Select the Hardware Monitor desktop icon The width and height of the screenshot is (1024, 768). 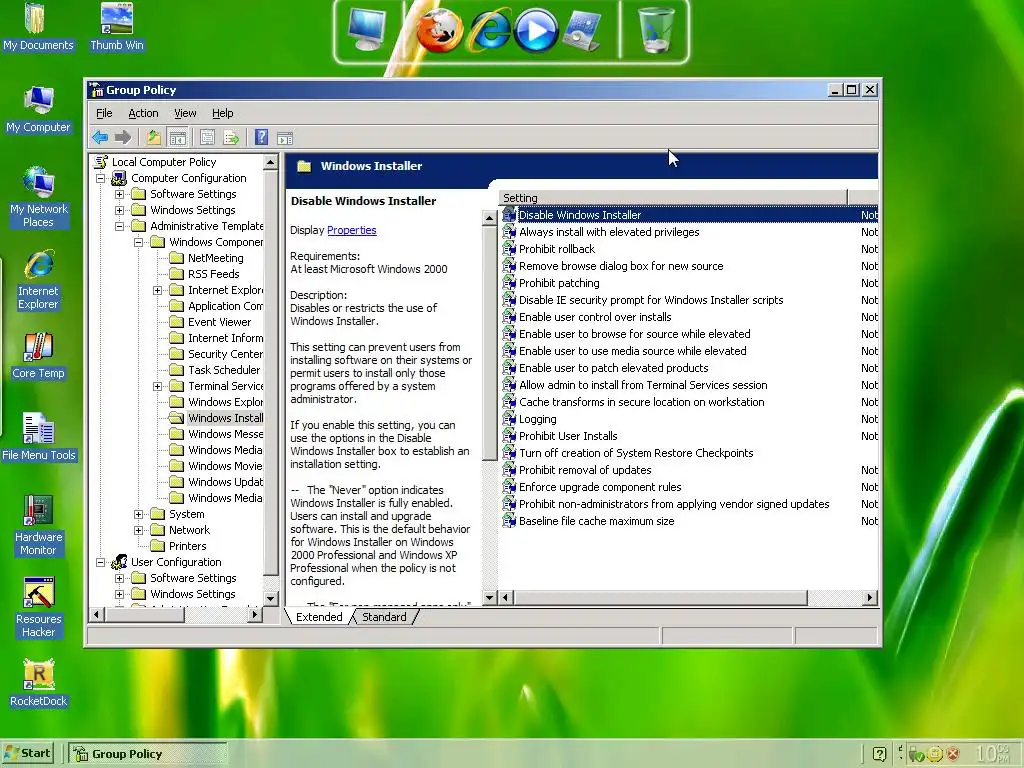point(38,525)
